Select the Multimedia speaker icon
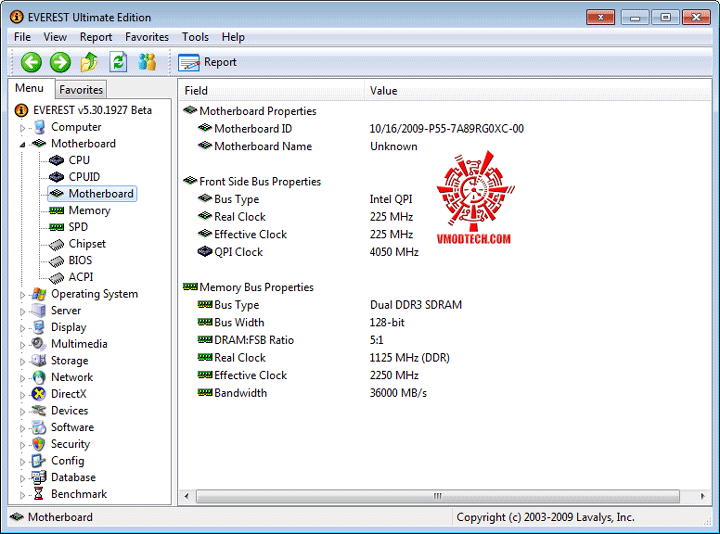Image resolution: width=720 pixels, height=534 pixels. [39, 344]
